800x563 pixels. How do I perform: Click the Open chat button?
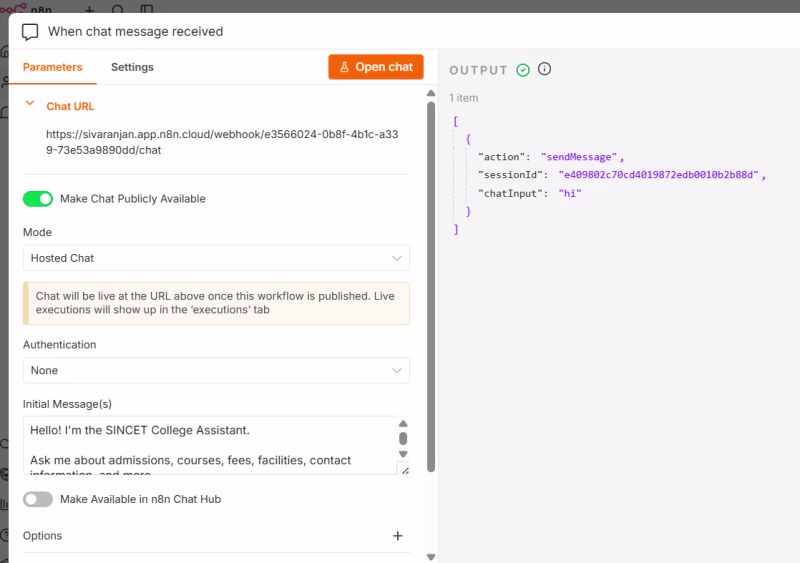(376, 67)
